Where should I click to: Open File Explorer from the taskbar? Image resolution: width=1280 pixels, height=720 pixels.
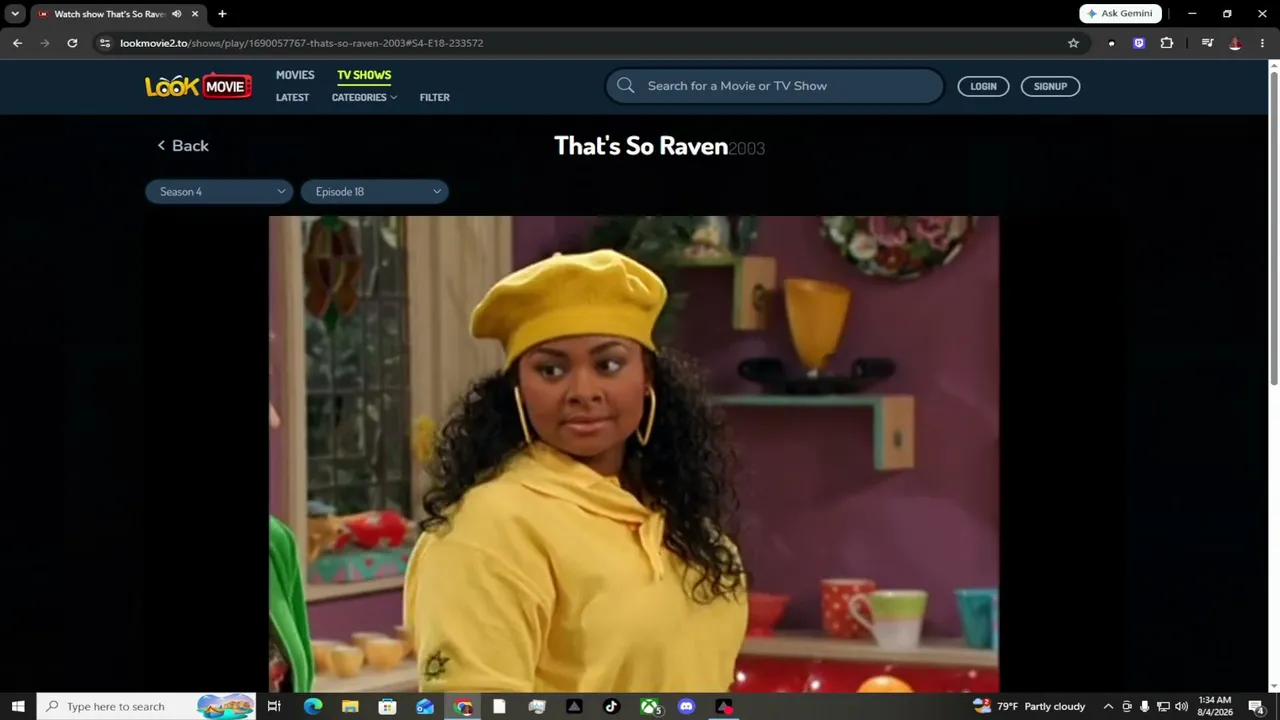[x=350, y=706]
